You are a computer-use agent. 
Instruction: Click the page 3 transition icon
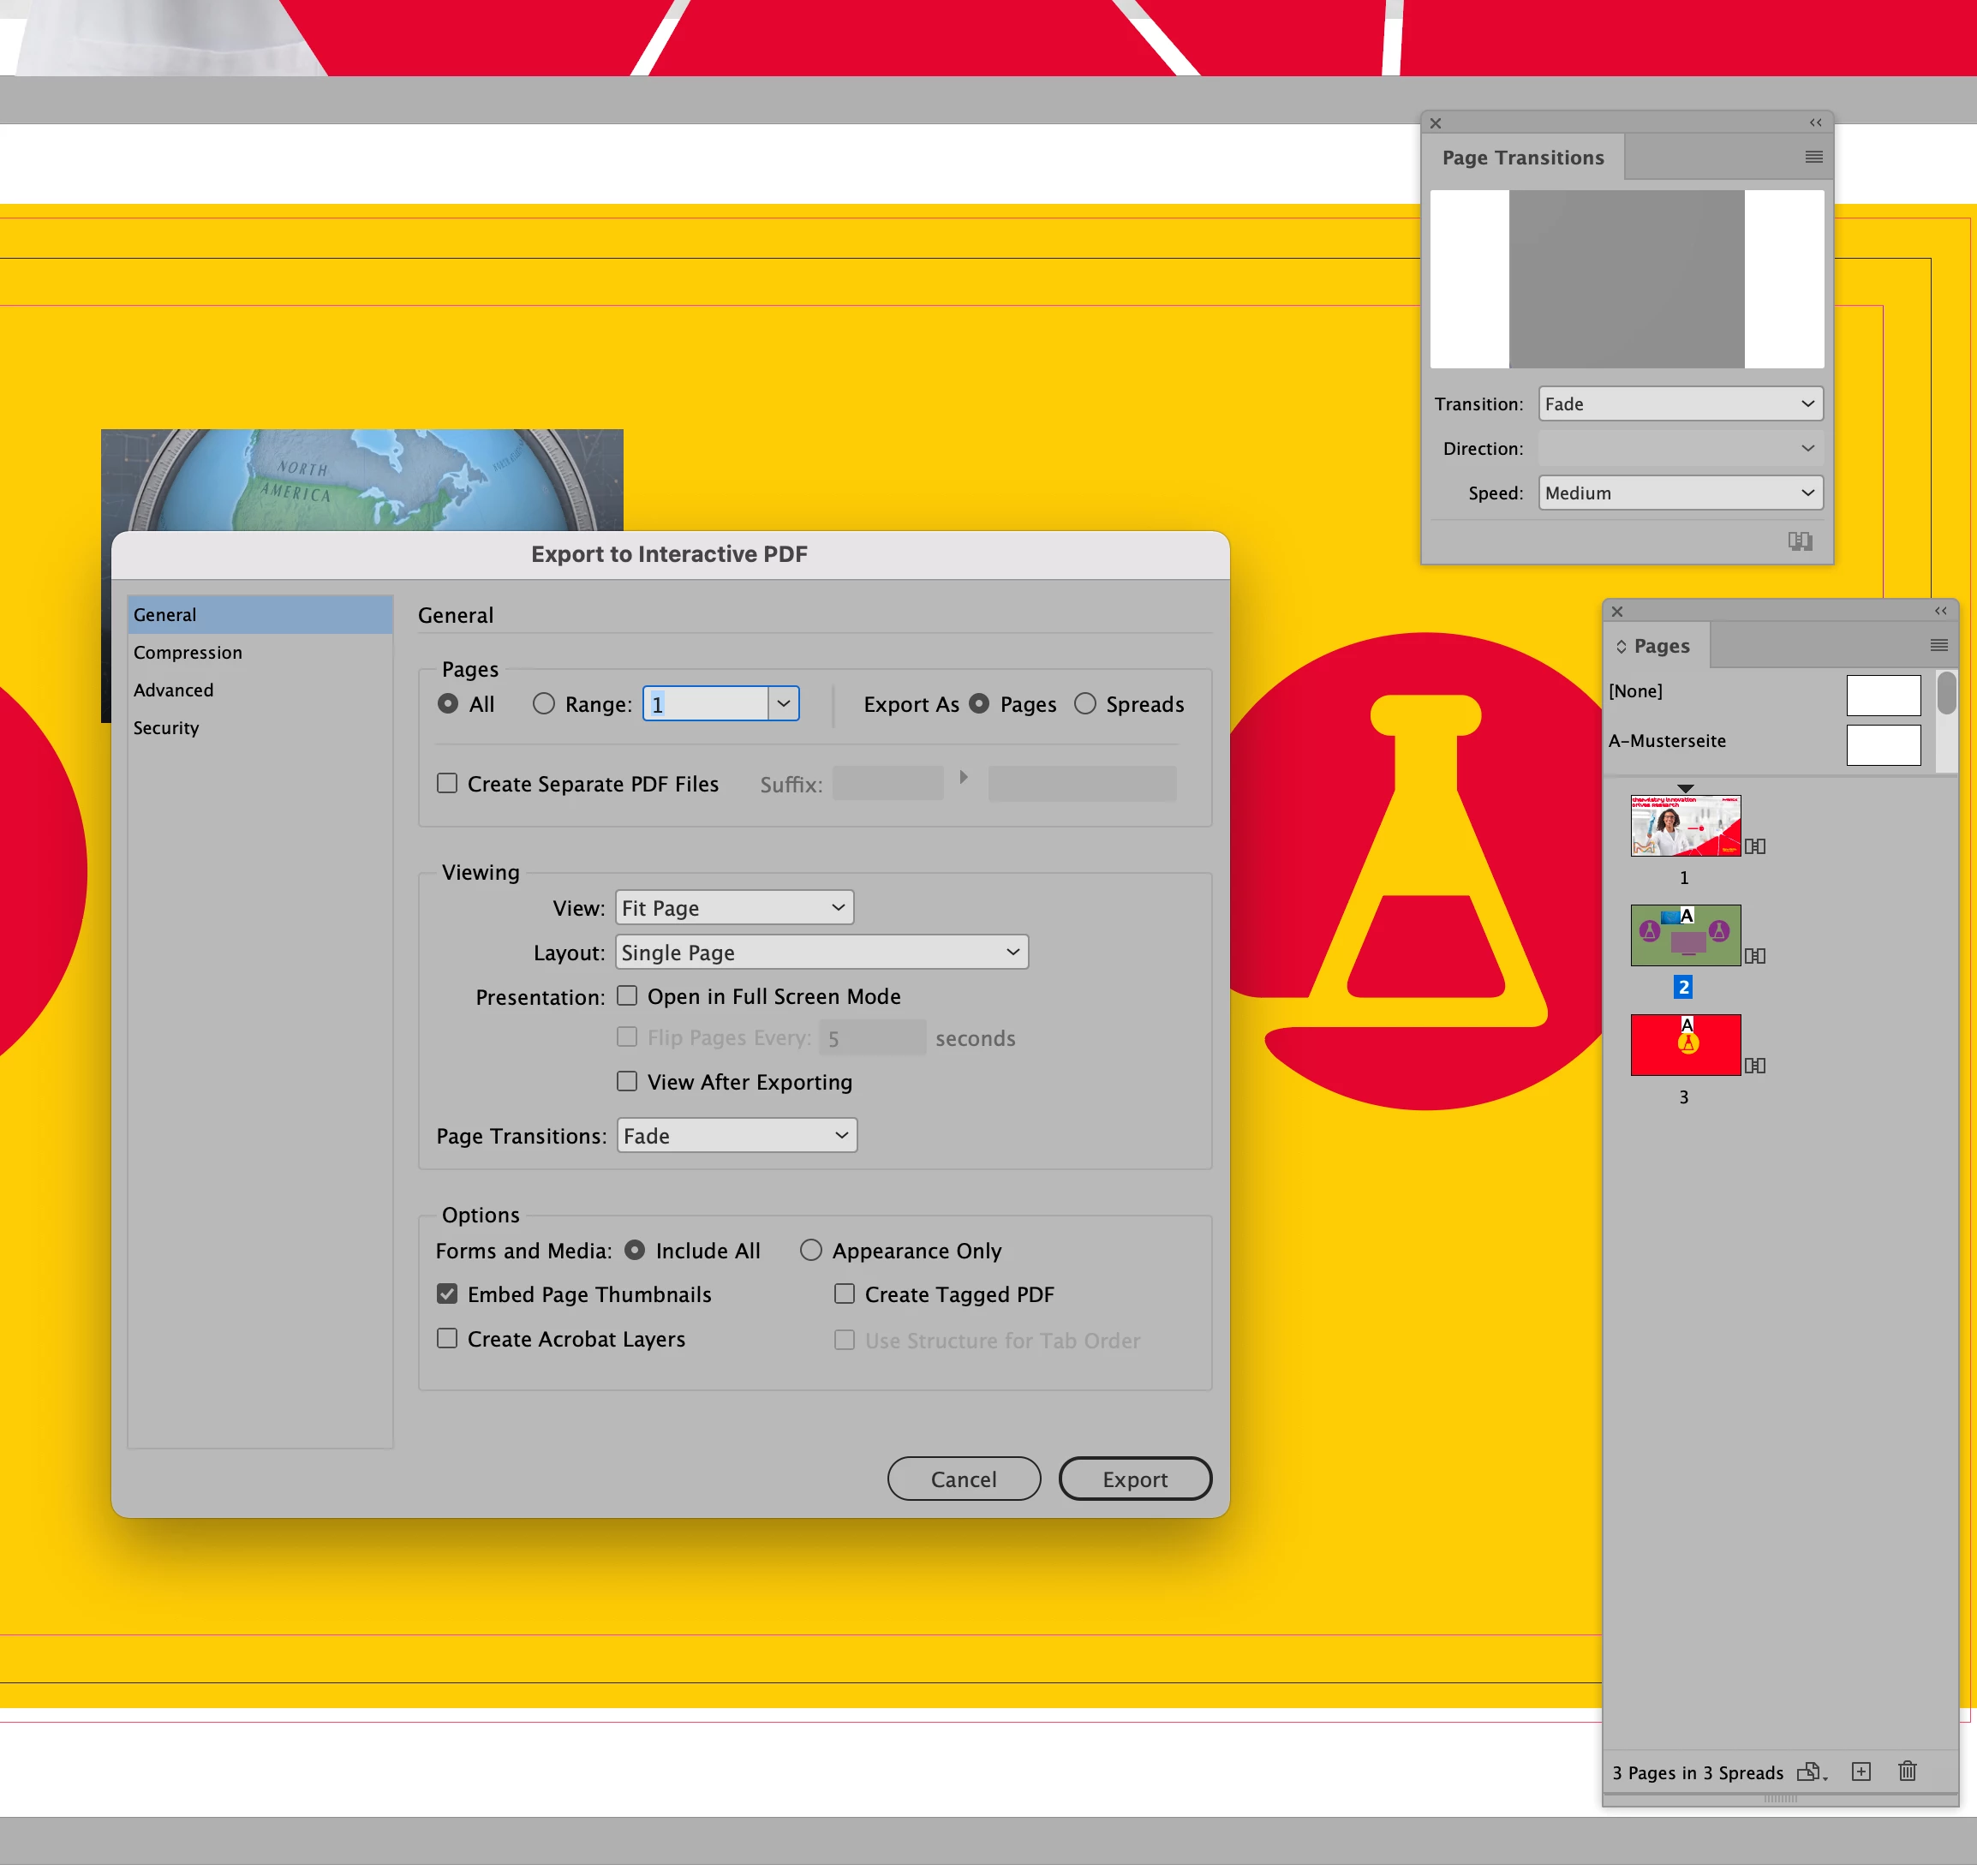point(1755,1067)
